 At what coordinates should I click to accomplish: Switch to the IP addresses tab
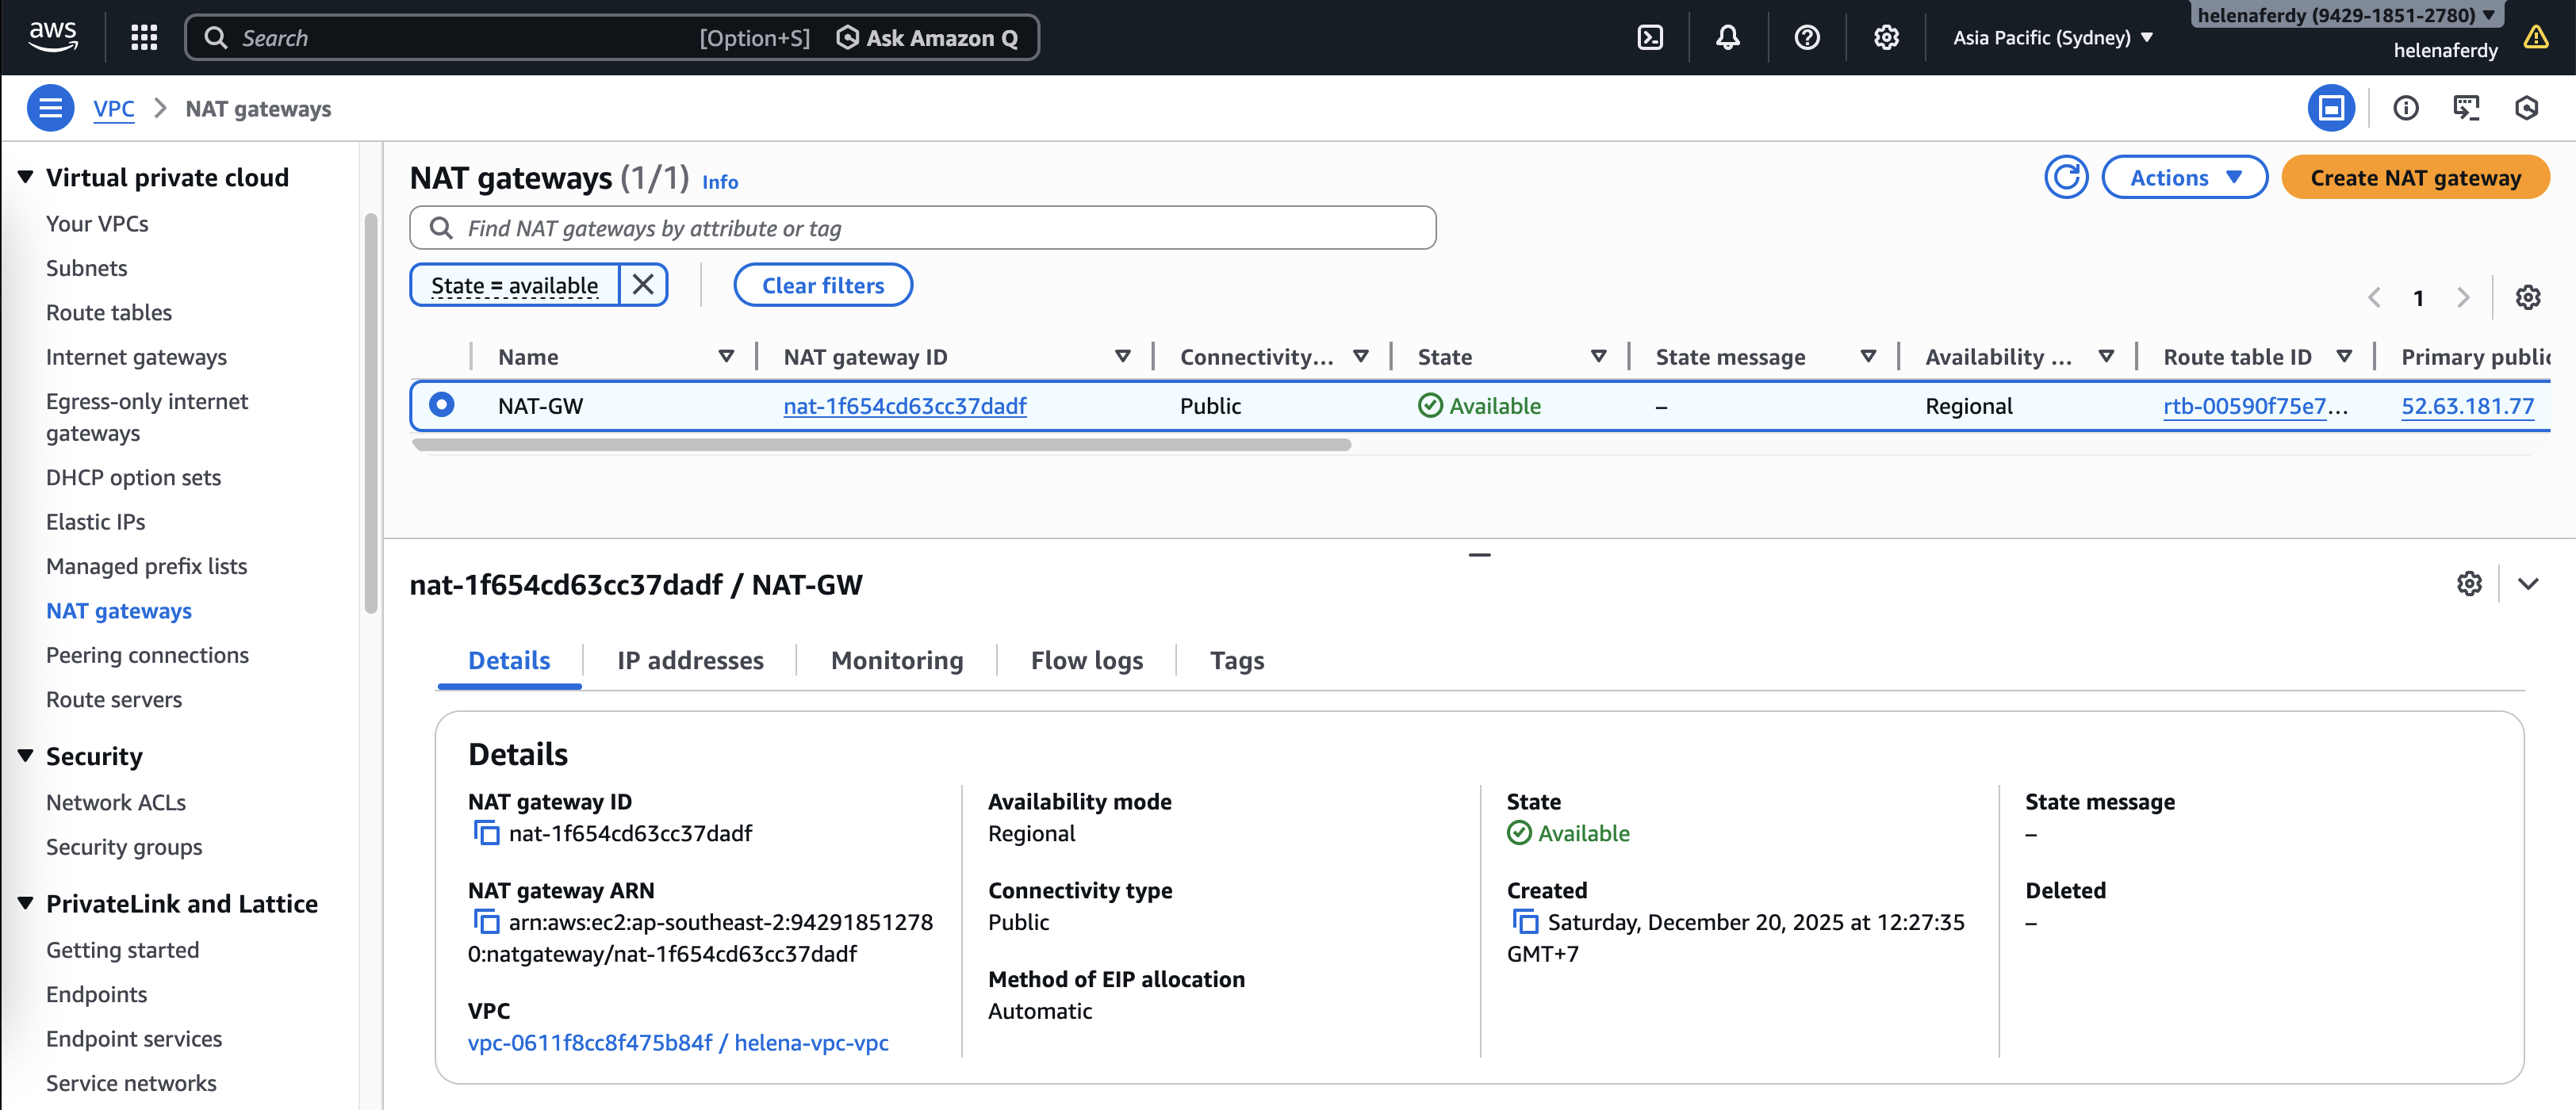tap(689, 660)
